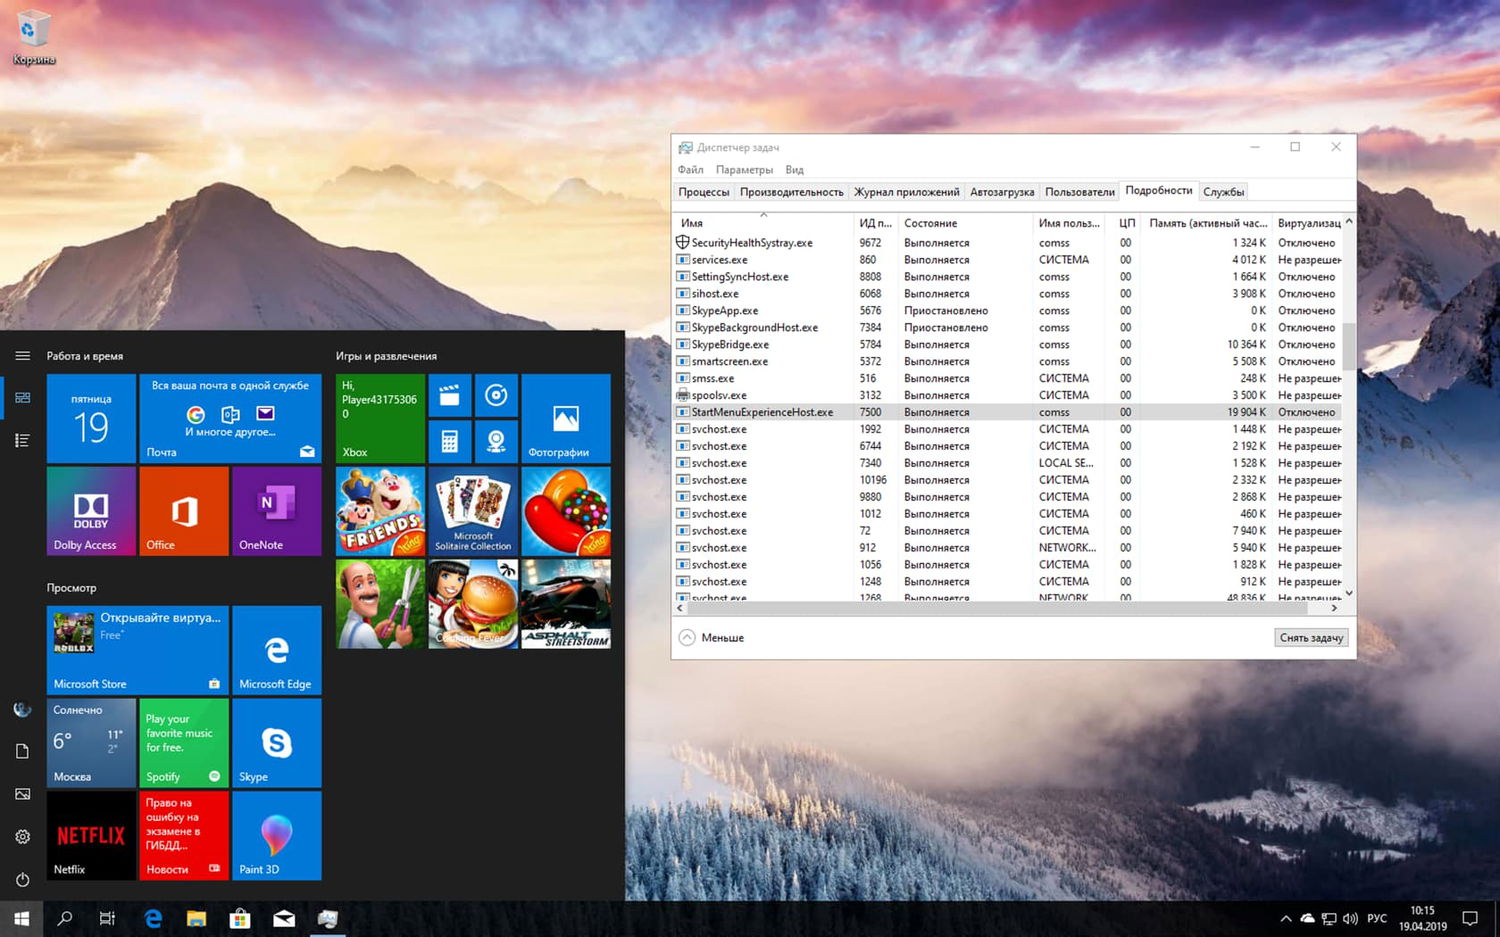Open File Explorer from the taskbar
Screen dimensions: 1500x937
pos(196,918)
